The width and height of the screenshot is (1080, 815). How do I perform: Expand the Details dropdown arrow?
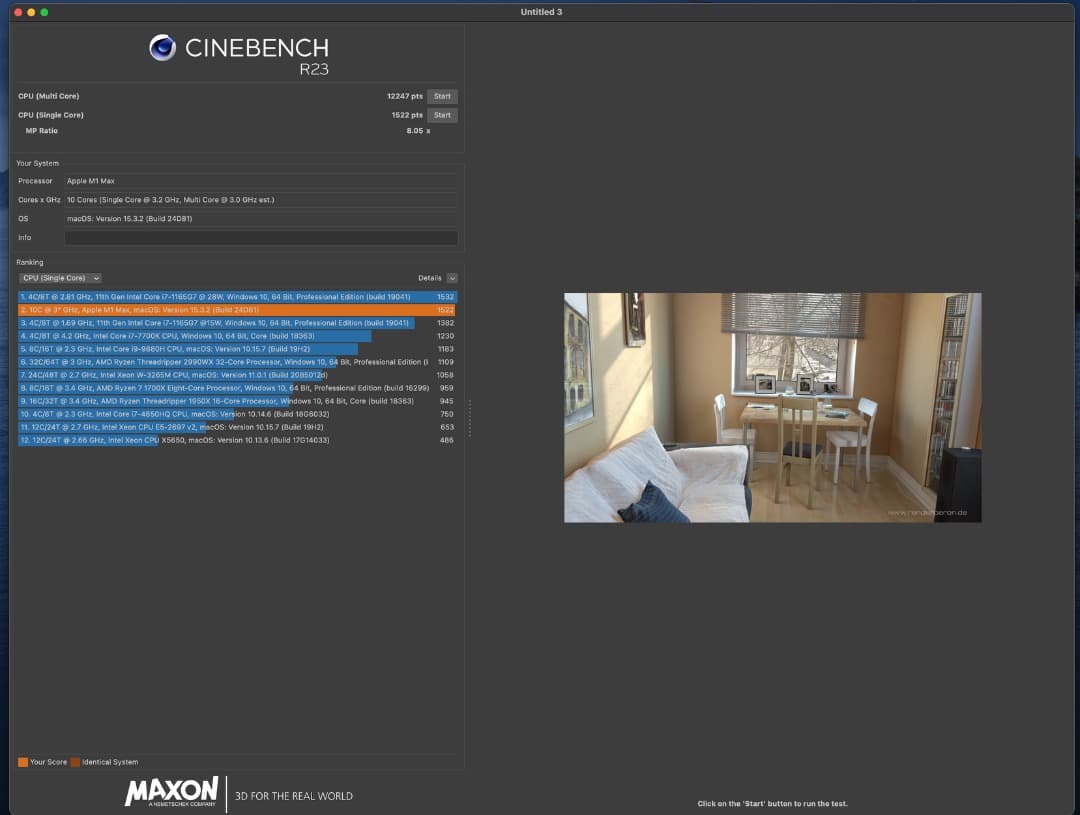[x=452, y=278]
